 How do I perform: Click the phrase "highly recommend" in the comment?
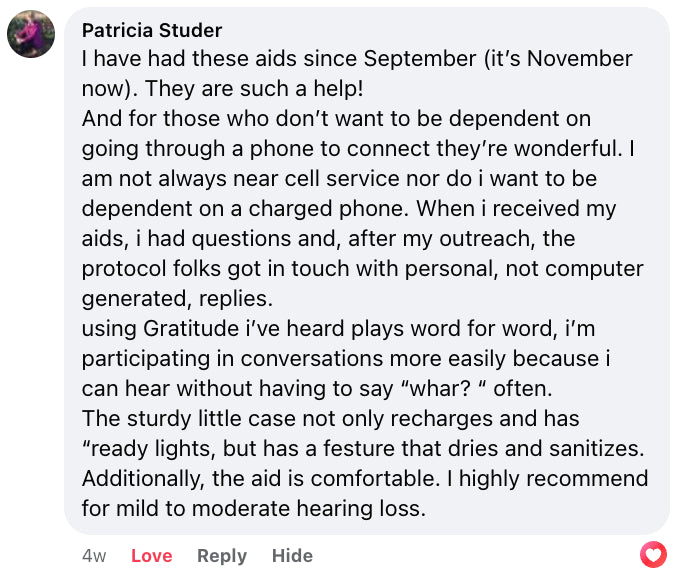click(548, 479)
